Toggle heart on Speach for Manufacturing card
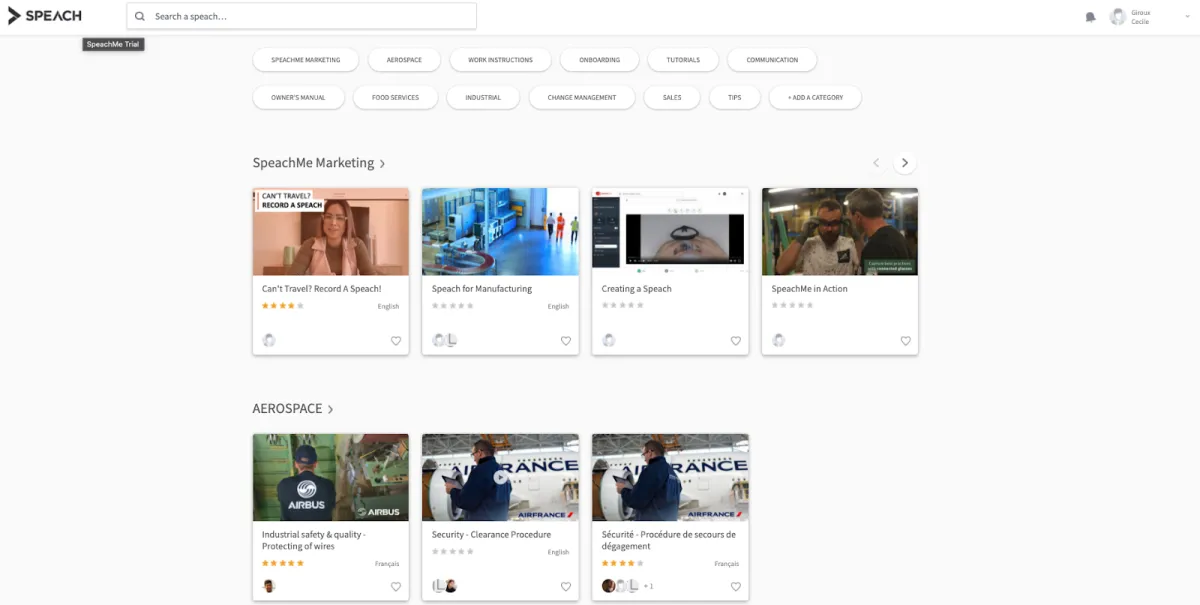Screen dimensions: 1200x605 [x=566, y=341]
